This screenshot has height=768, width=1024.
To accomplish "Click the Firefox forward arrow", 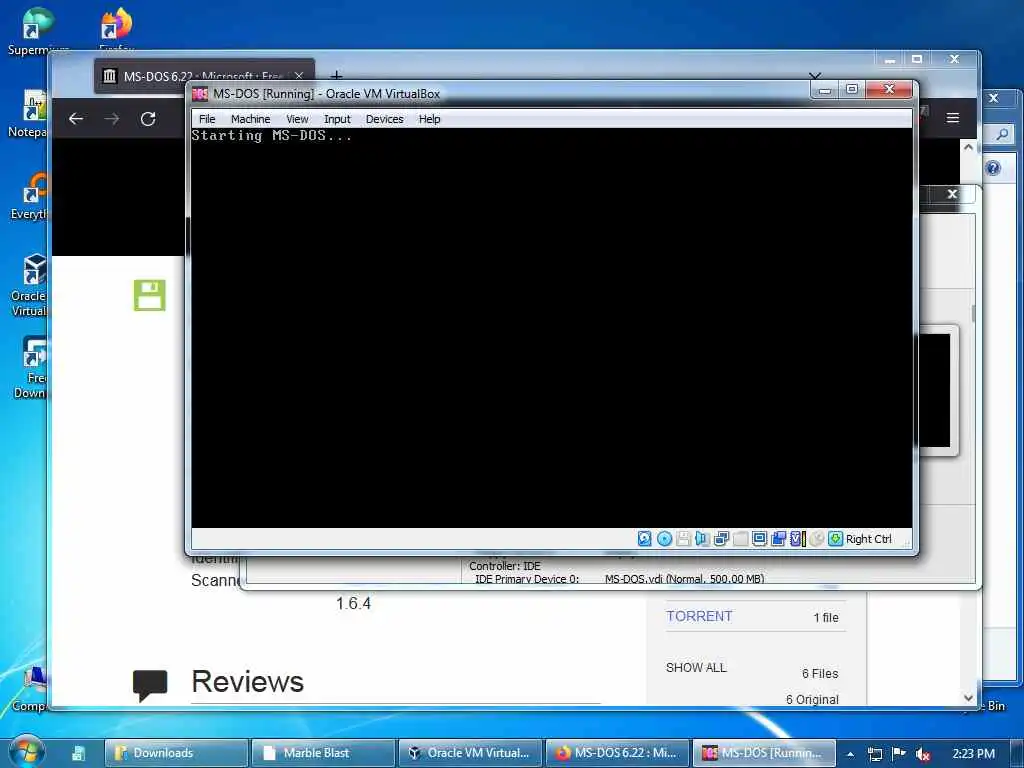I will pyautogui.click(x=112, y=118).
